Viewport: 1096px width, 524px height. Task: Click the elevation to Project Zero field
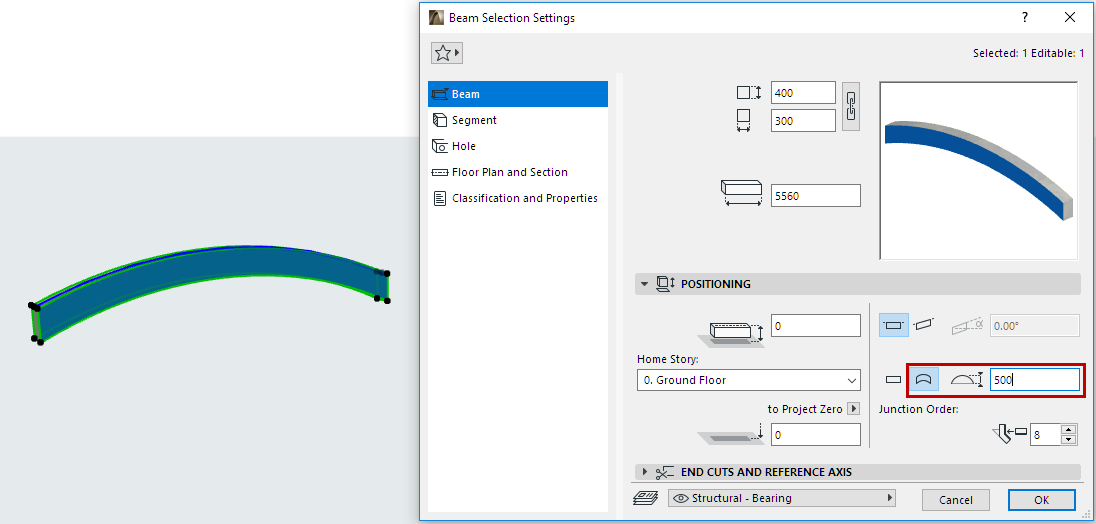coord(816,435)
